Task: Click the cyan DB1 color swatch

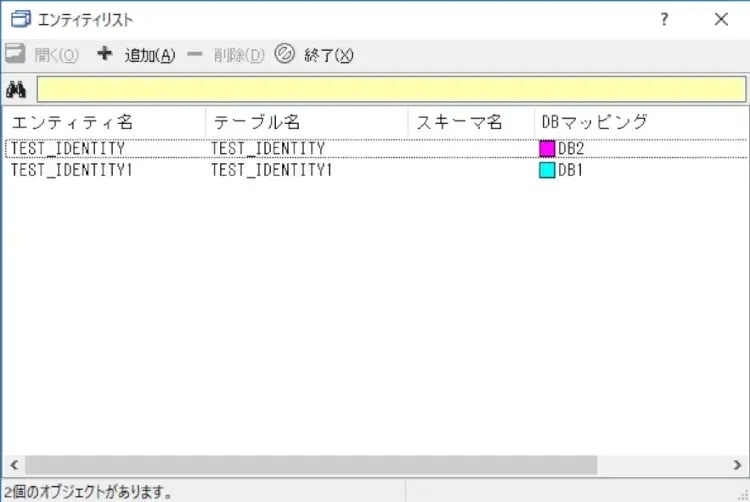Action: 547,170
